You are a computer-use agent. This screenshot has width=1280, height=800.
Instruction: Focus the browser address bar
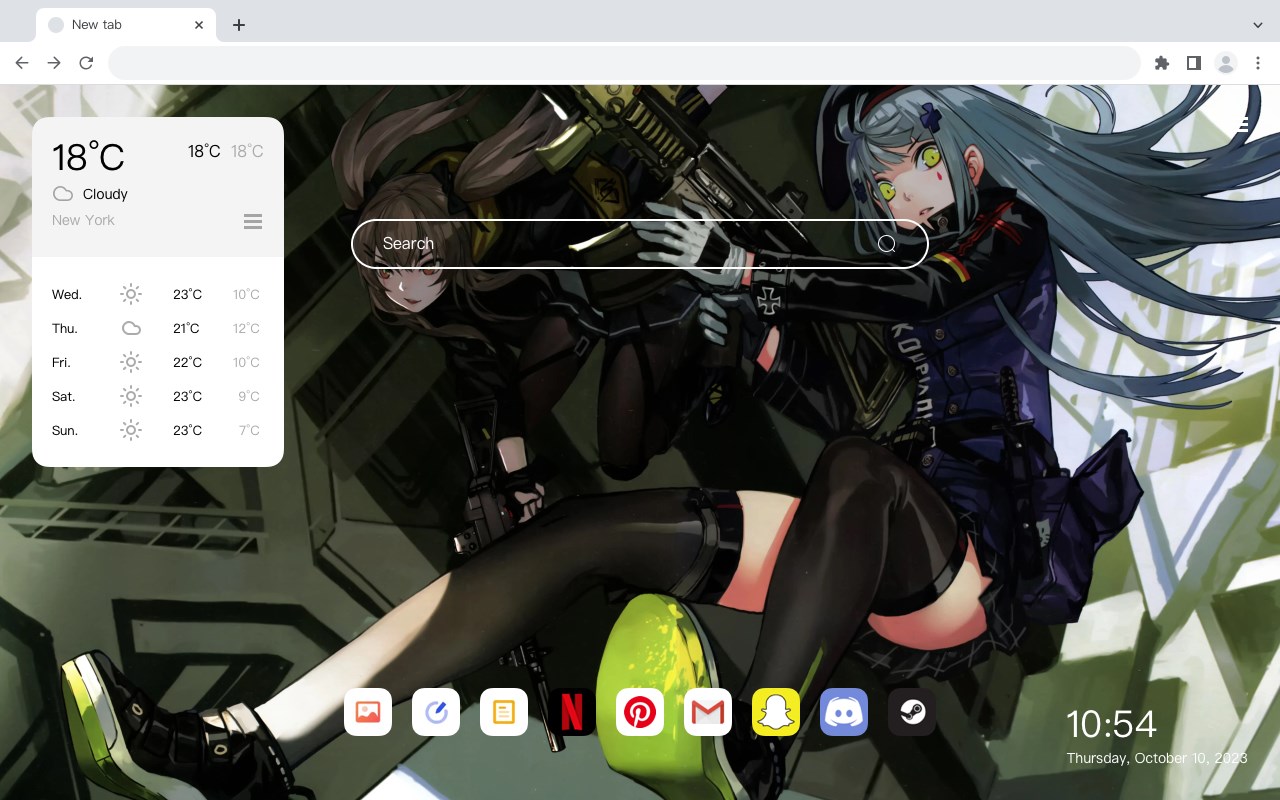coord(624,63)
